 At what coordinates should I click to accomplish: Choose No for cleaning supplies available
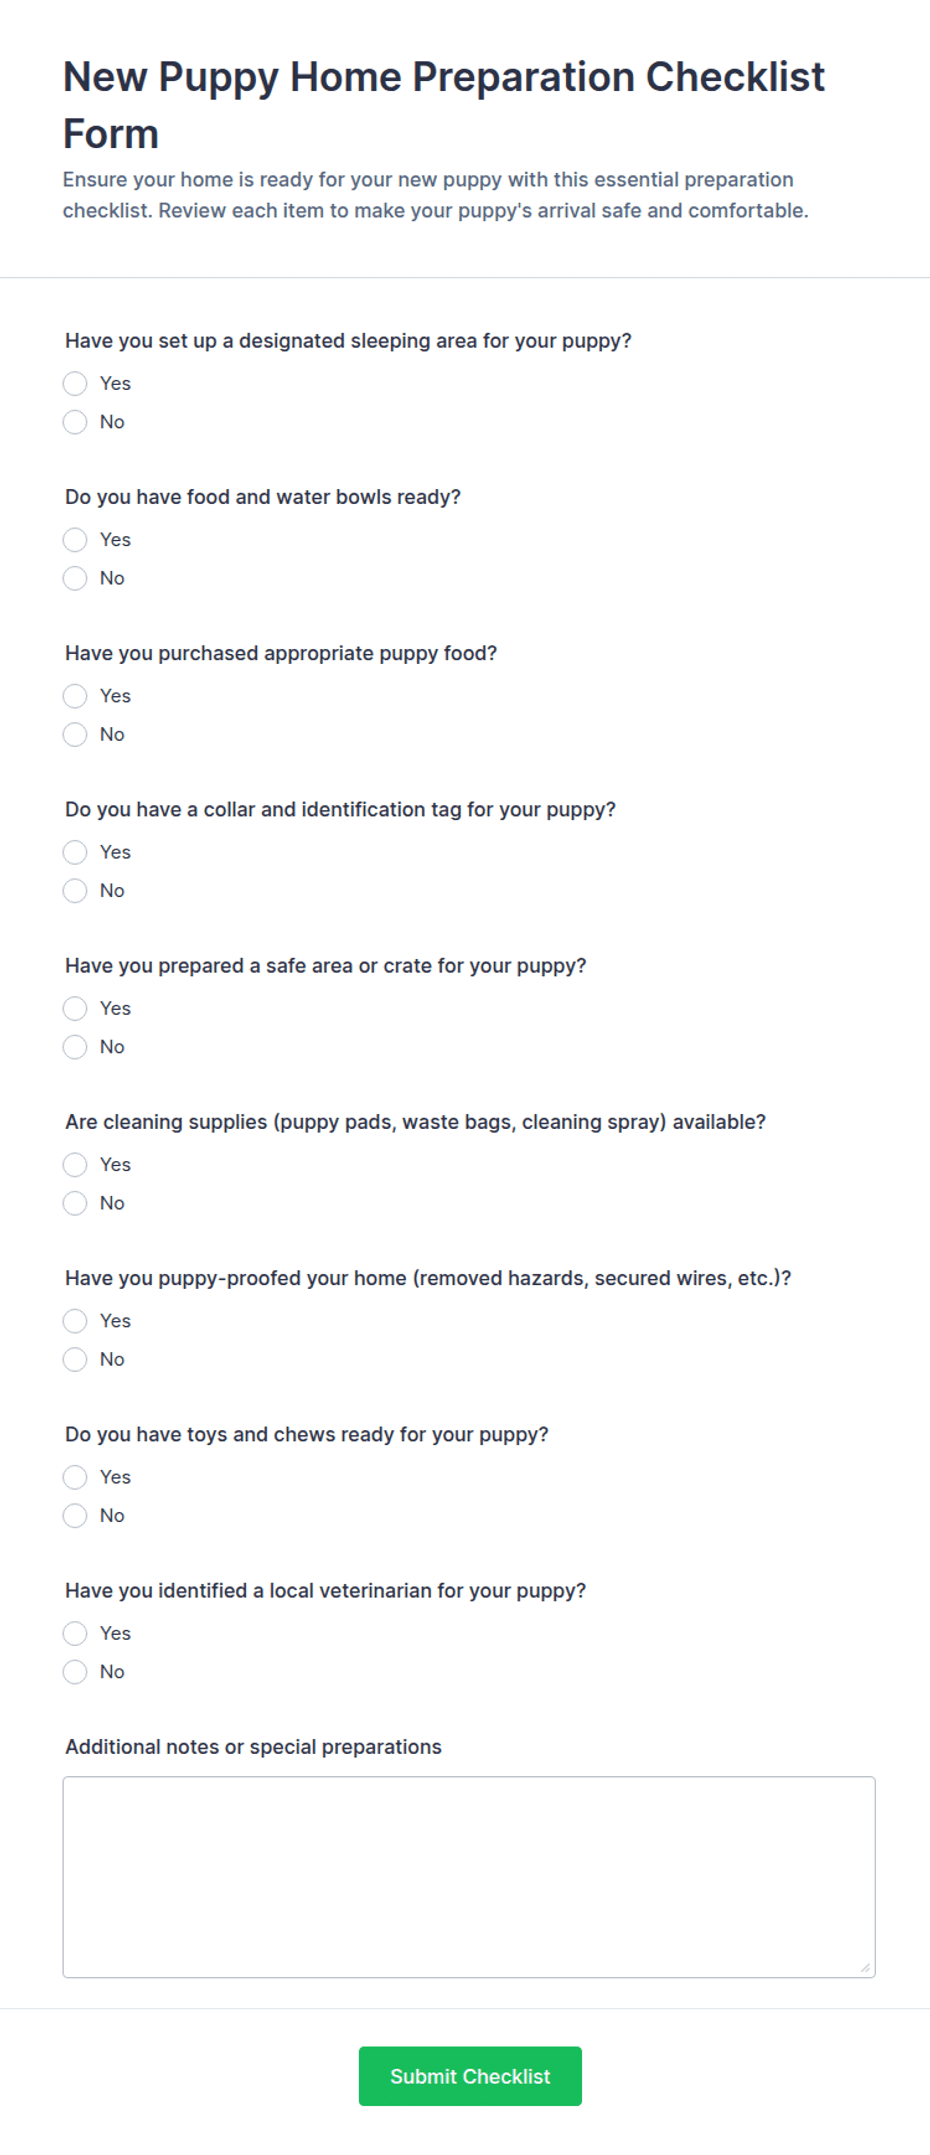tap(75, 1203)
